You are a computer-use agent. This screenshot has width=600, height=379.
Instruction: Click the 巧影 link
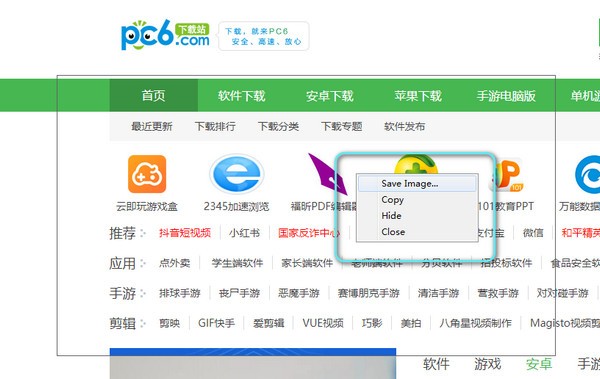[x=372, y=323]
